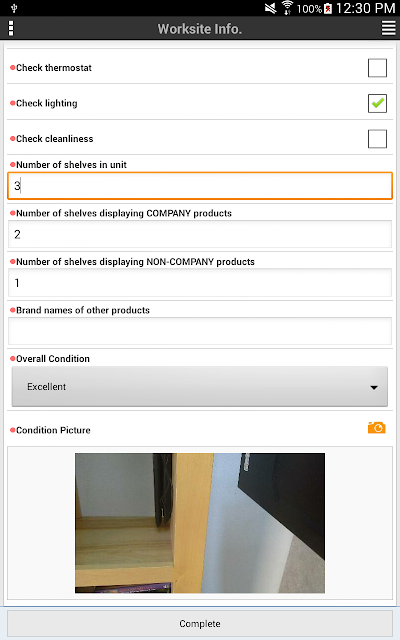Viewport: 400px width, 640px height.
Task: Tap the Worksite Info. title
Action: pos(200,29)
